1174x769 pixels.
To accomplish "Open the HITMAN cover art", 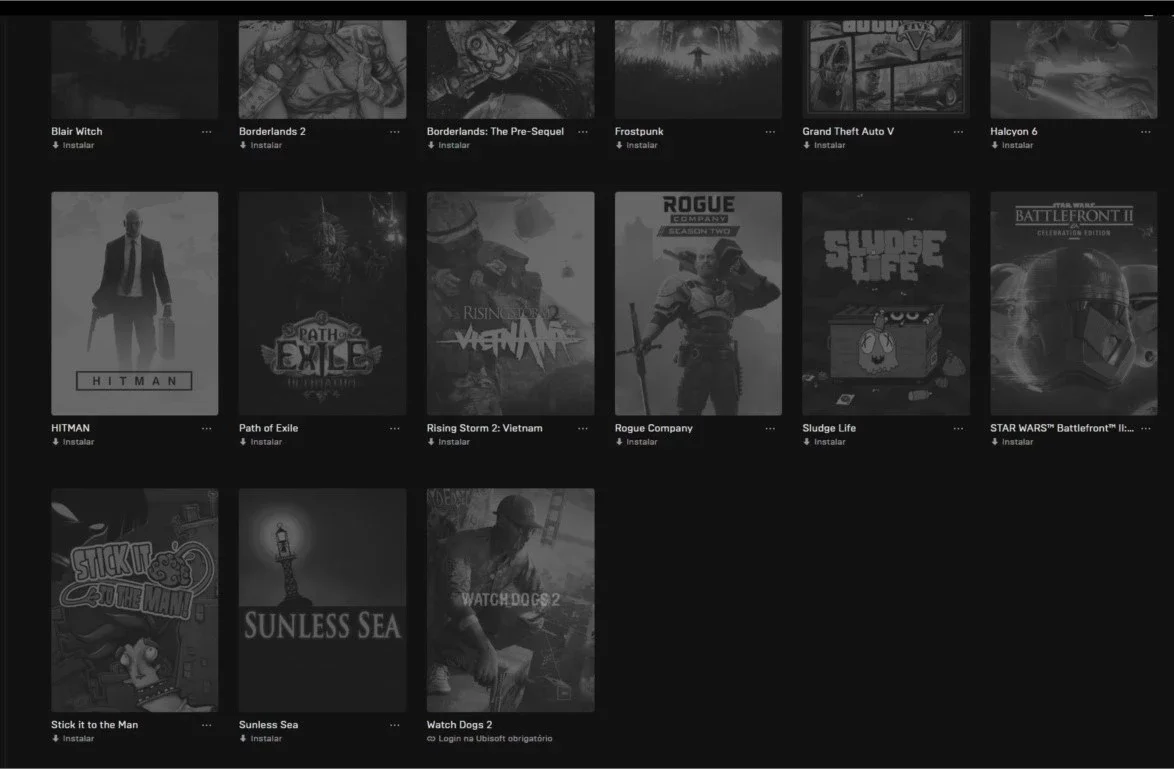I will point(135,303).
